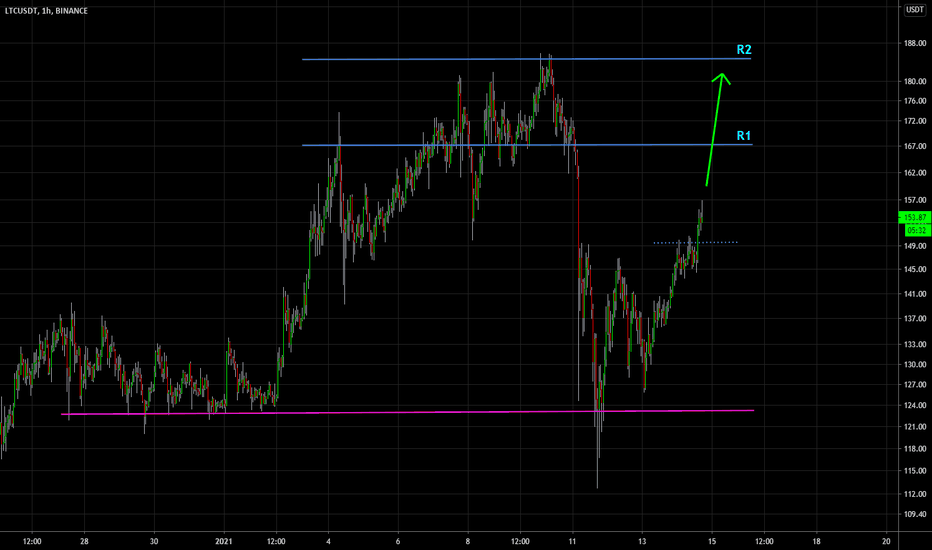Click the LTCUSDT, 1h, BINANCE symbol title
The width and height of the screenshot is (932, 550).
(46, 11)
